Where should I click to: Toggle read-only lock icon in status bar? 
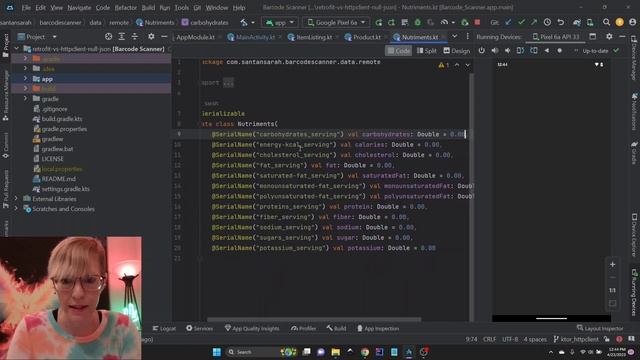coord(607,339)
